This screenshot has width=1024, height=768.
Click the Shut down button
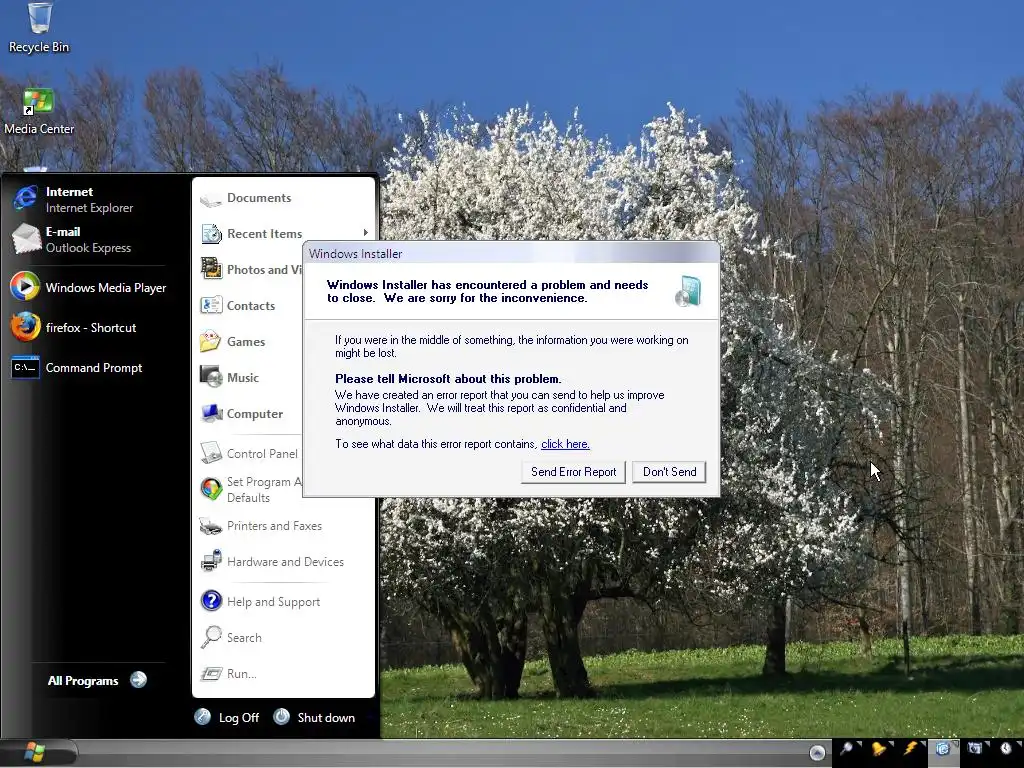point(315,717)
